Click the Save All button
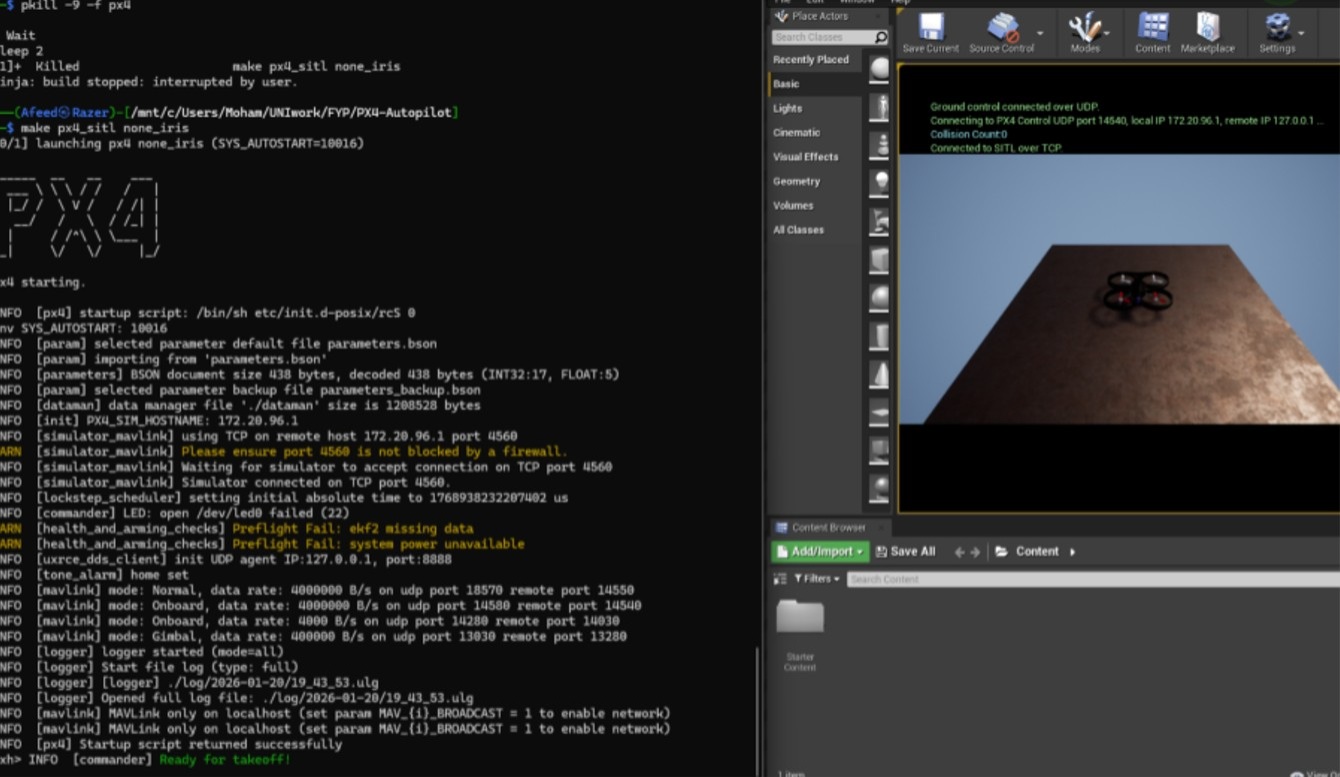Viewport: 1340px width, 777px height. (905, 551)
